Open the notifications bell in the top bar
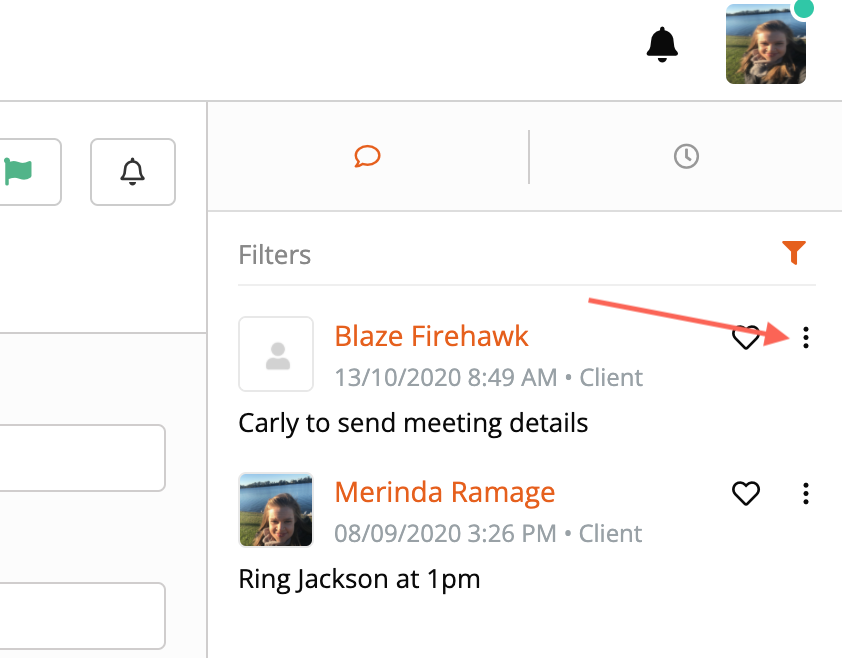 coord(662,45)
